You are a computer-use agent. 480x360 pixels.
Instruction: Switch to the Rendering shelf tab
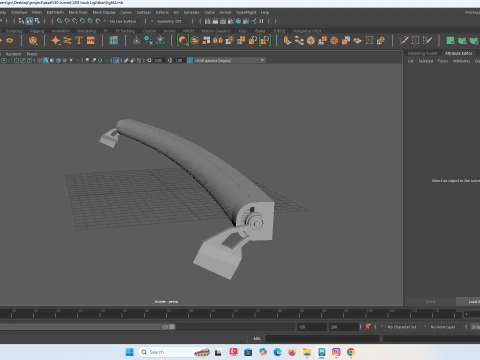click(87, 31)
